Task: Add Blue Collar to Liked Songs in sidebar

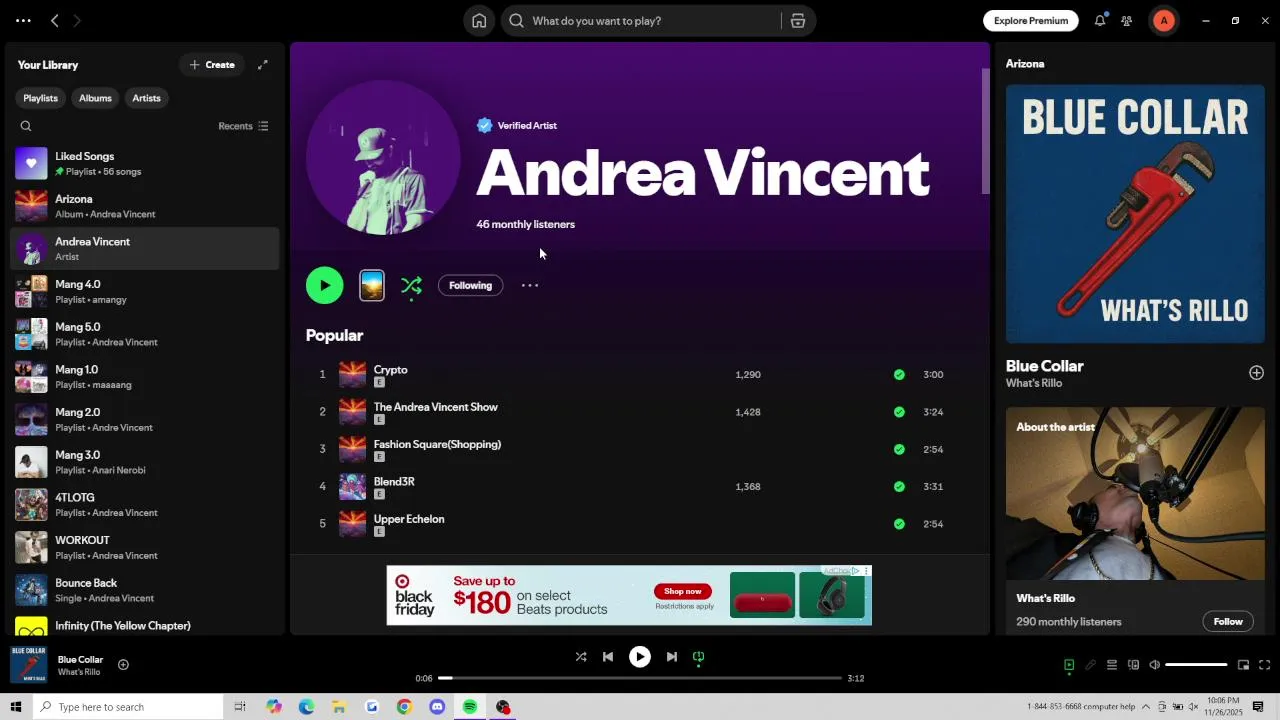Action: 1256,372
